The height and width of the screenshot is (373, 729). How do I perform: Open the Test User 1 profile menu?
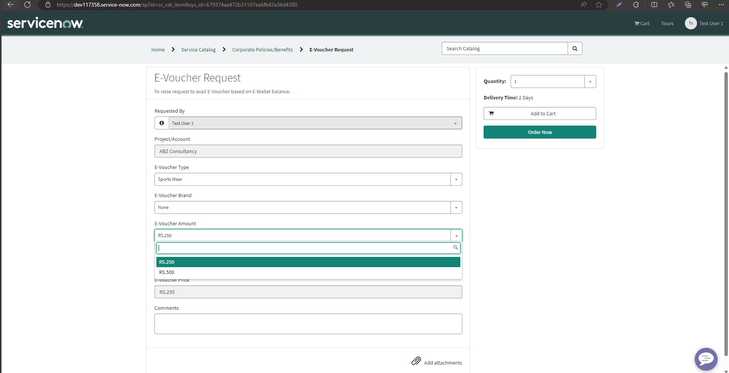click(711, 24)
